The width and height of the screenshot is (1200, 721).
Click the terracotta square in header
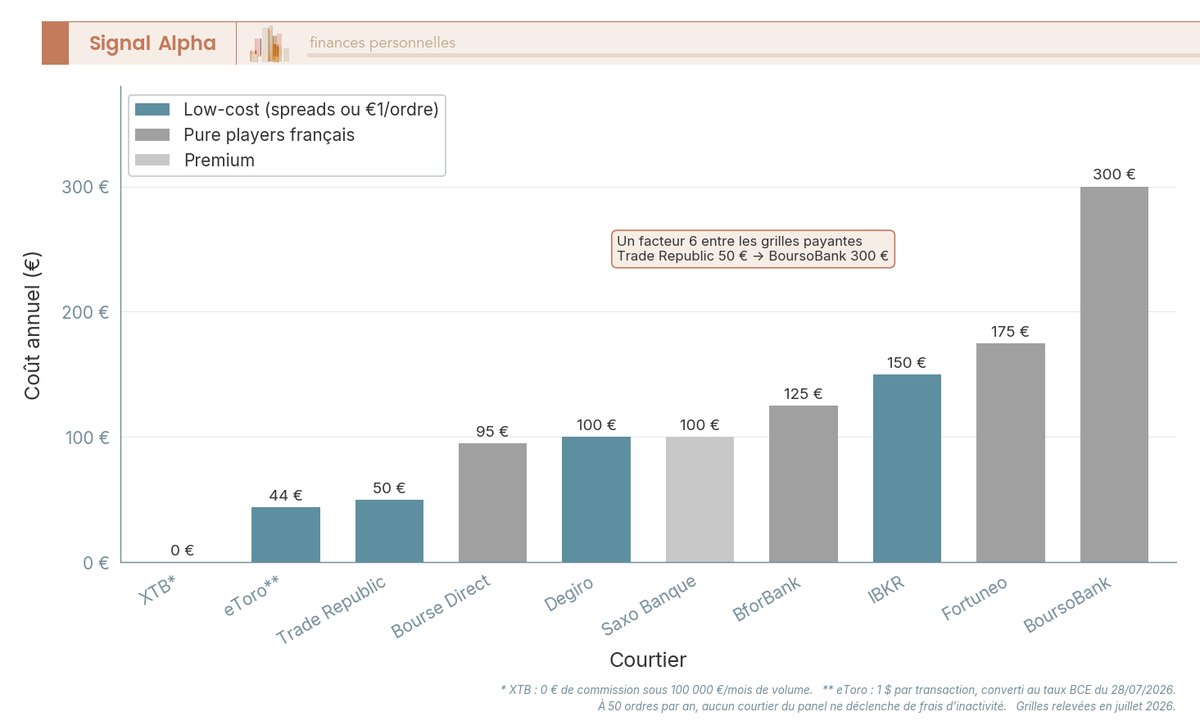point(55,43)
